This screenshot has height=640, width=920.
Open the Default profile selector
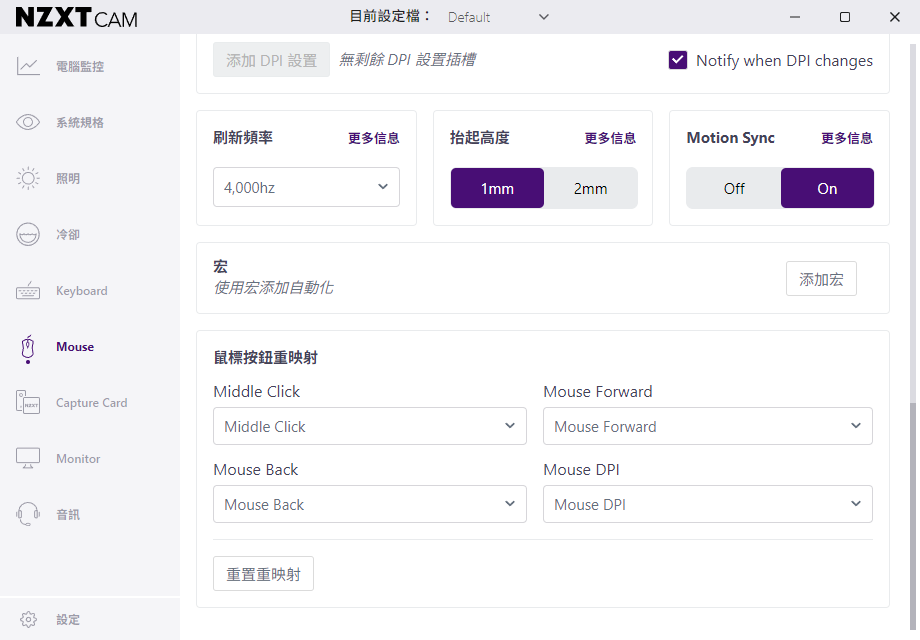[x=498, y=17]
